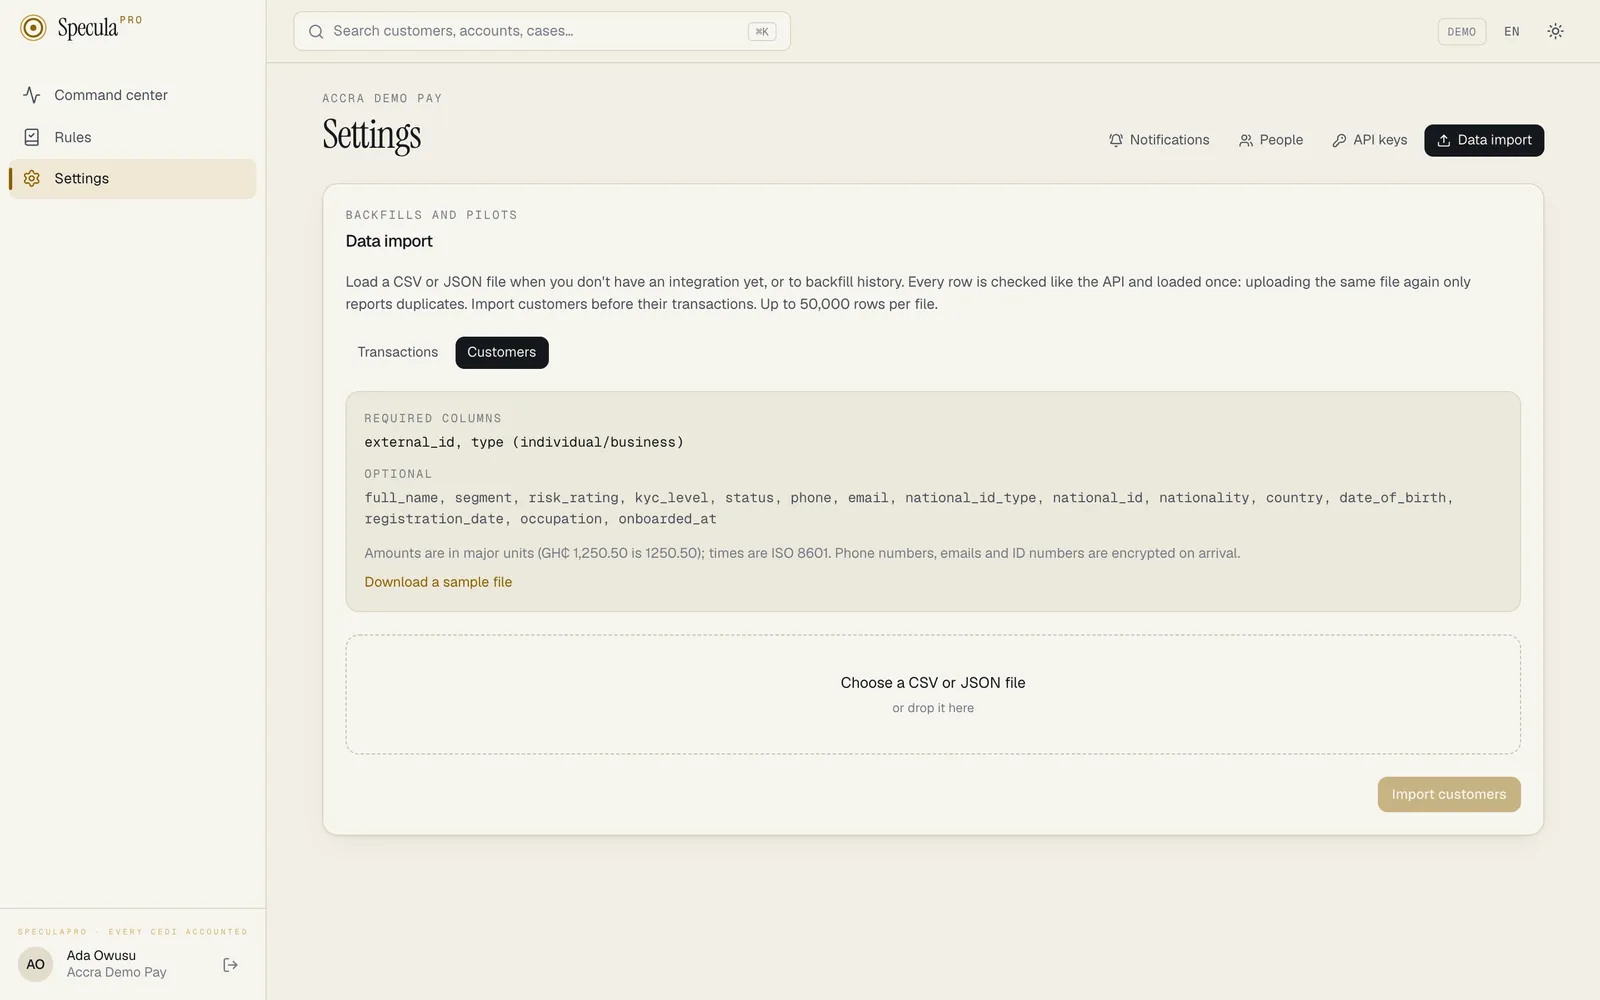Click the BACKFILLS AND PILOTS label

431,215
